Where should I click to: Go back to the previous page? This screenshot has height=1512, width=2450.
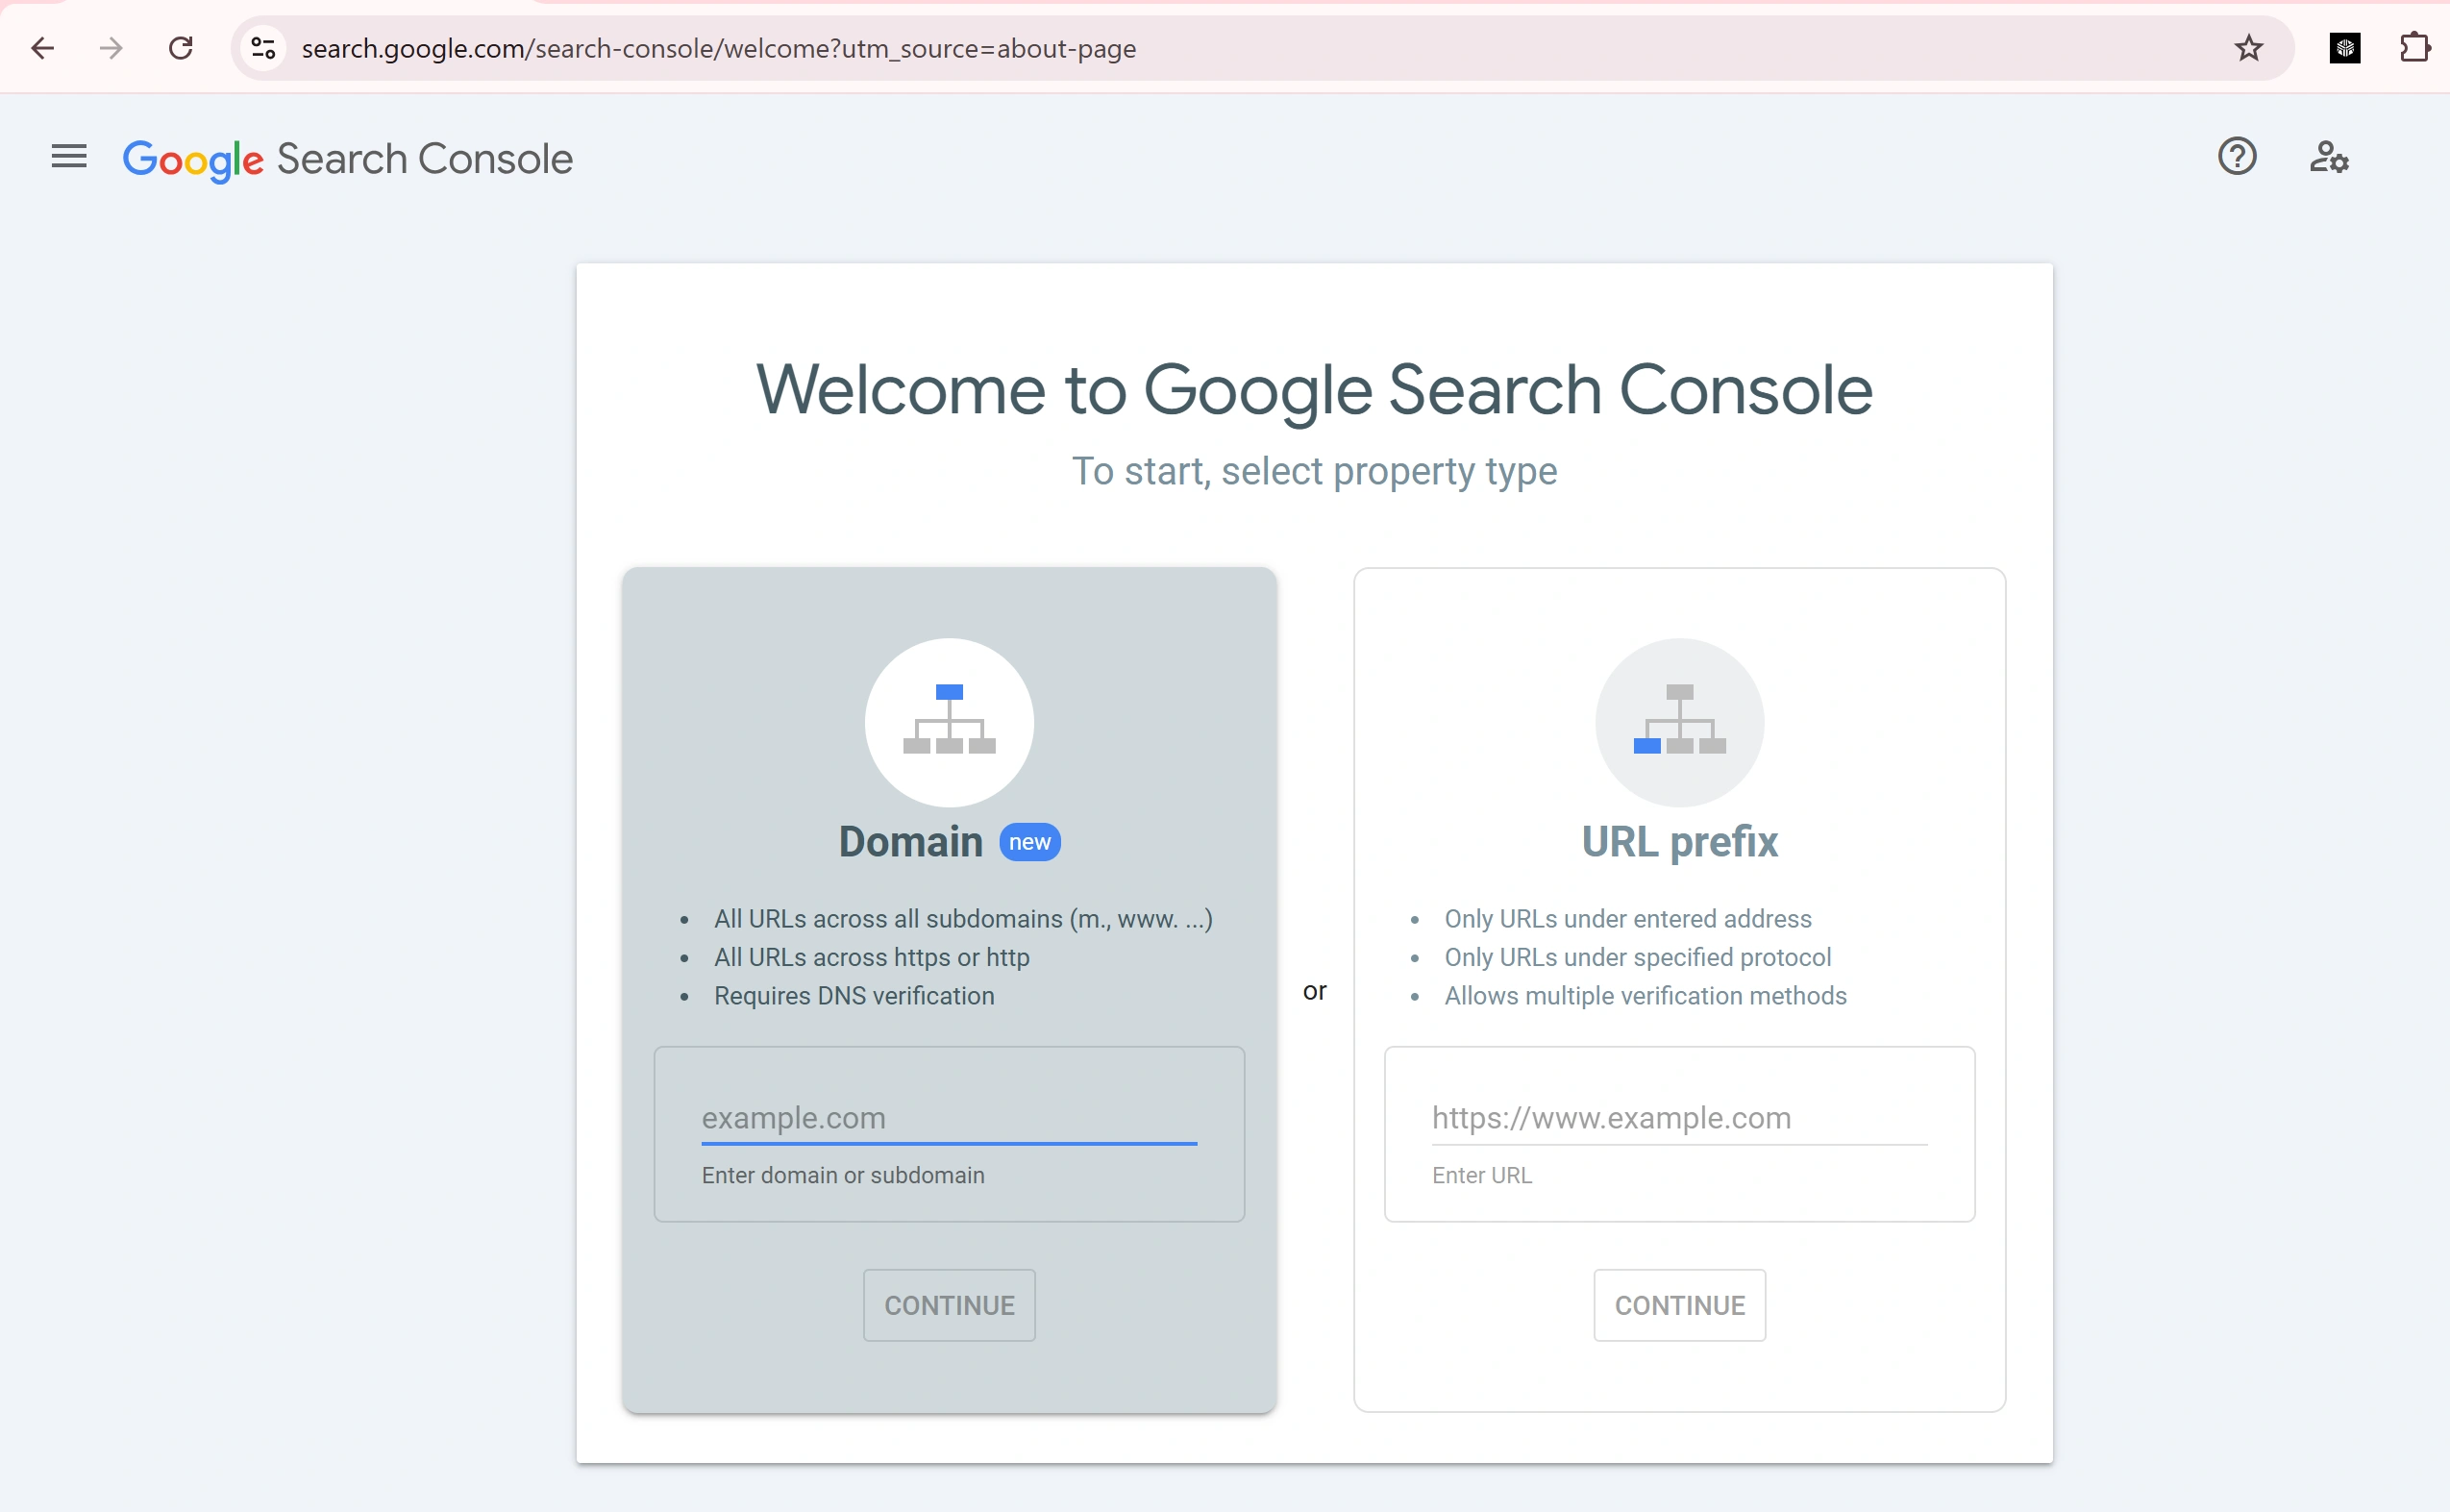click(x=42, y=48)
